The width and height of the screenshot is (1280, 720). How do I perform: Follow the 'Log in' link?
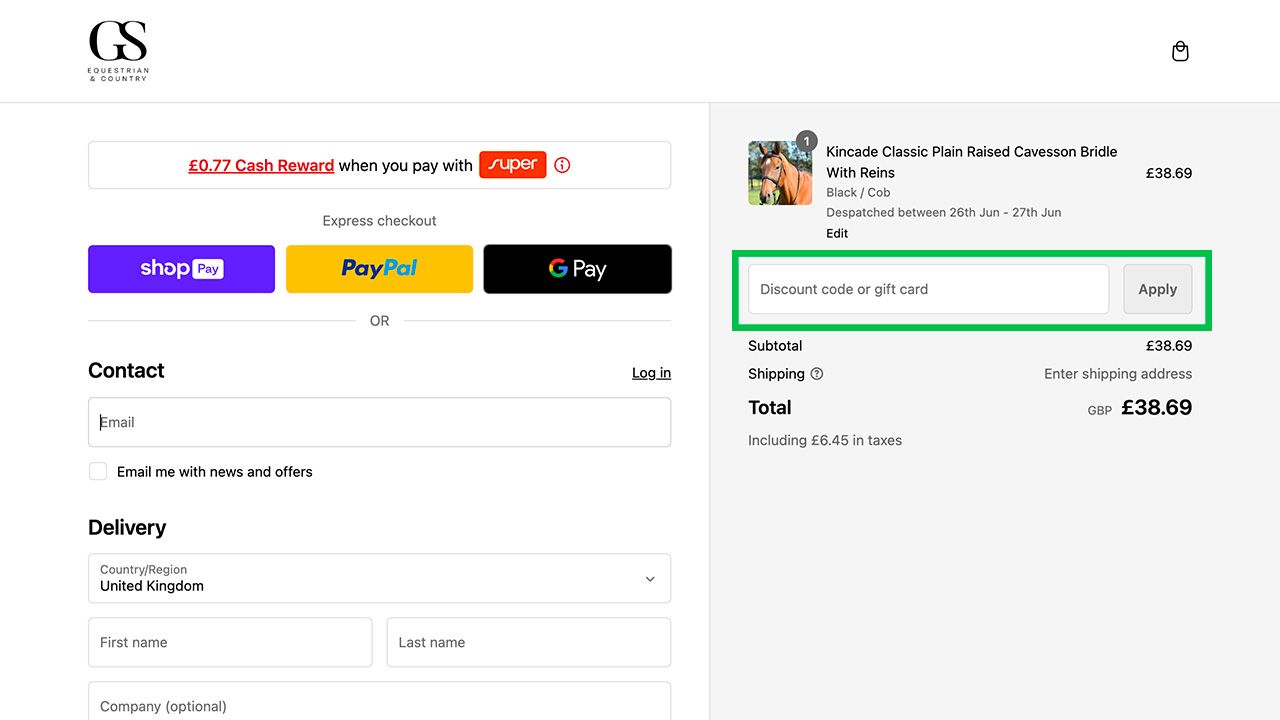point(651,373)
